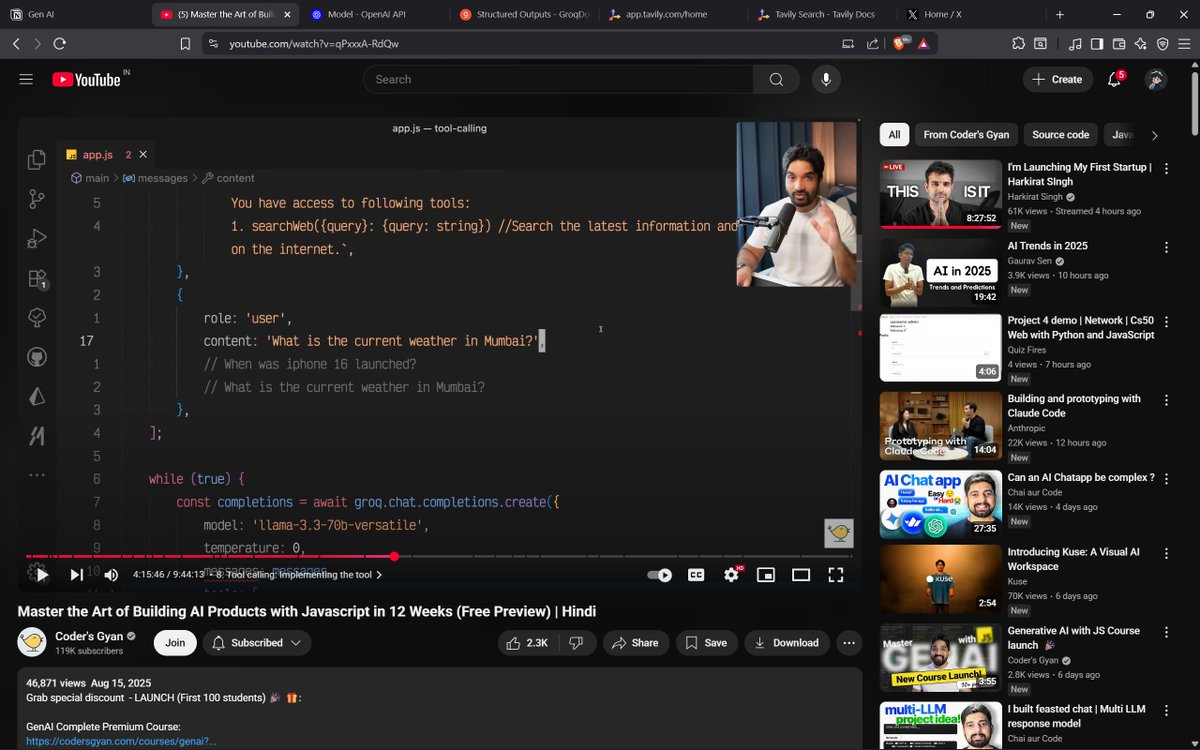The height and width of the screenshot is (750, 1200).
Task: Enter full screen mode
Action: click(836, 575)
